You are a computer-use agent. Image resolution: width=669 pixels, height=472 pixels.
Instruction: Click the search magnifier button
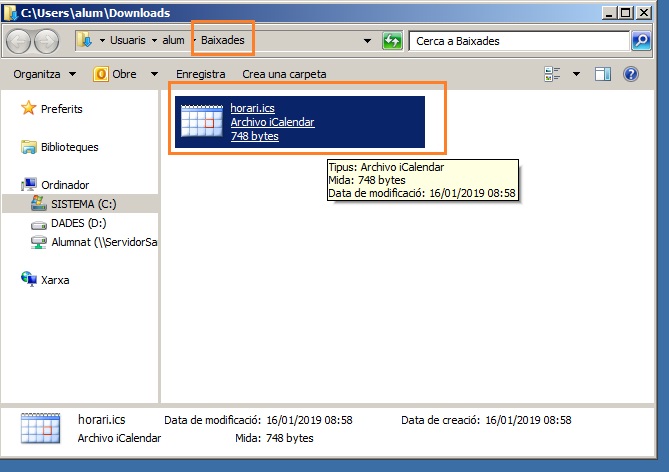pyautogui.click(x=641, y=41)
